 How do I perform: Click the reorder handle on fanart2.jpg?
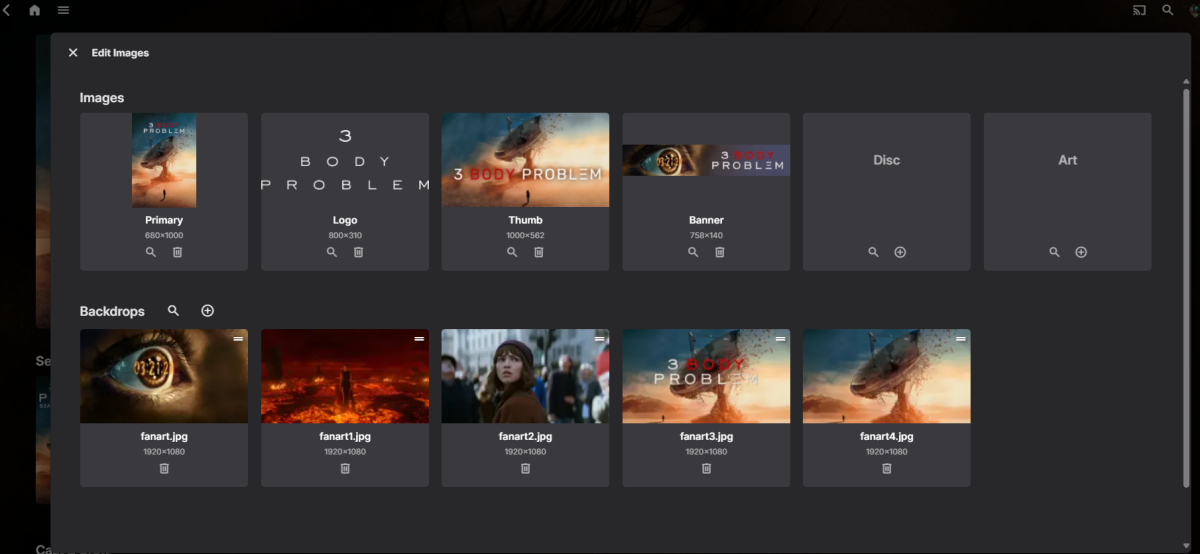point(599,339)
